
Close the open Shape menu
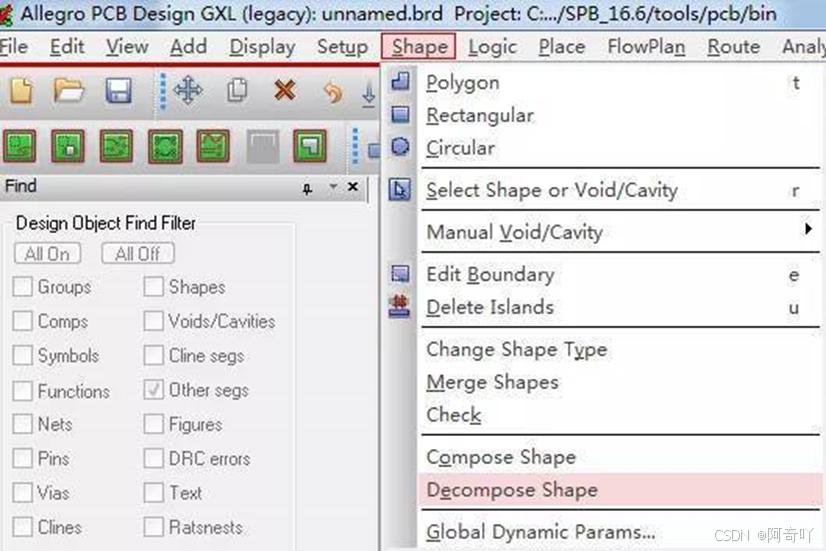click(419, 47)
